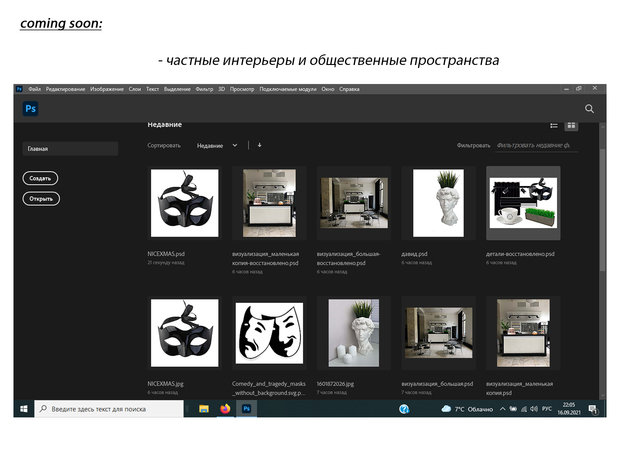Open the Файл menu
This screenshot has height=465, width=620.
(34, 89)
